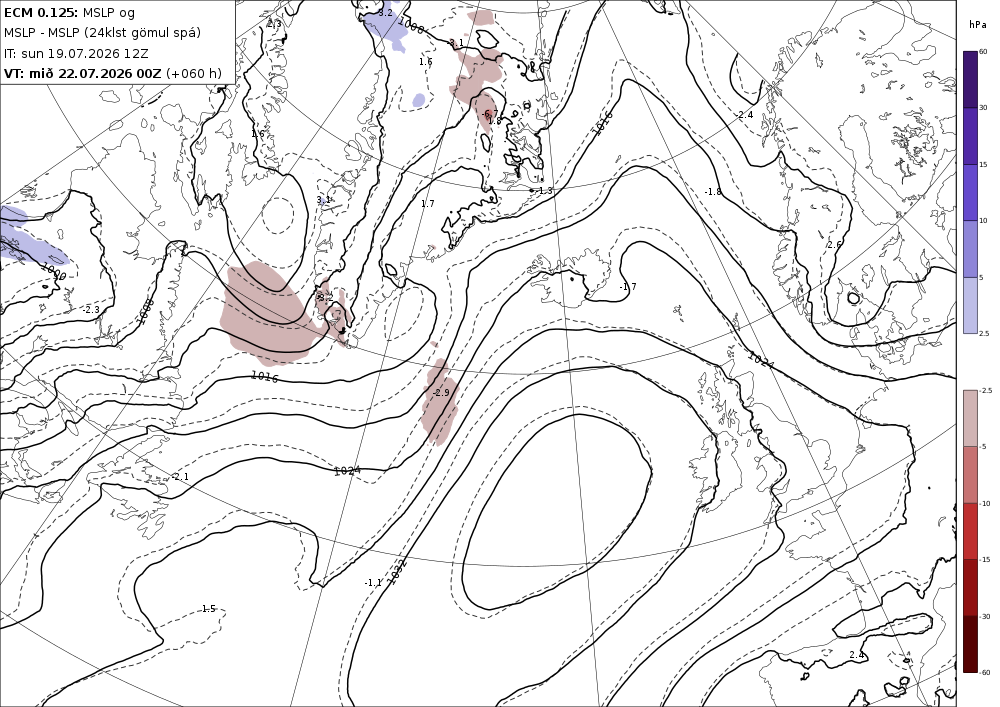1000x707 pixels.
Task: Click the valid time 'VT: mið 22.07.2026 00Z'
Action: (83, 73)
